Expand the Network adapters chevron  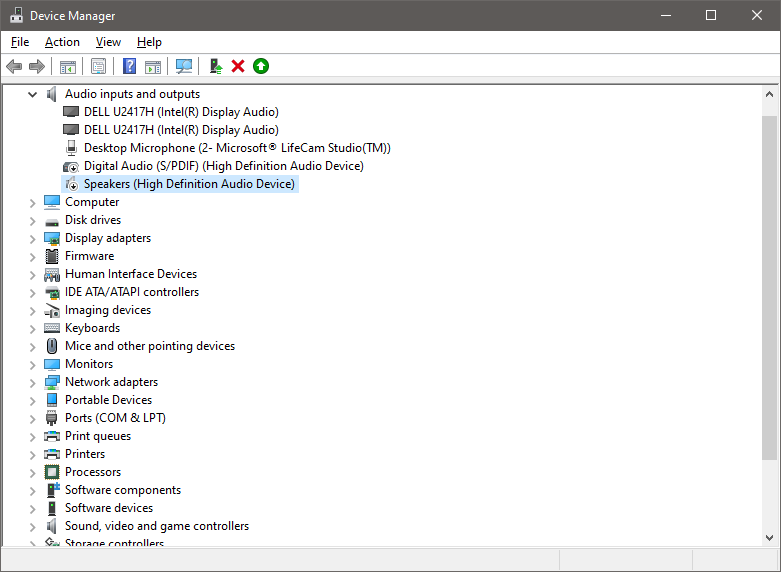[x=32, y=383]
